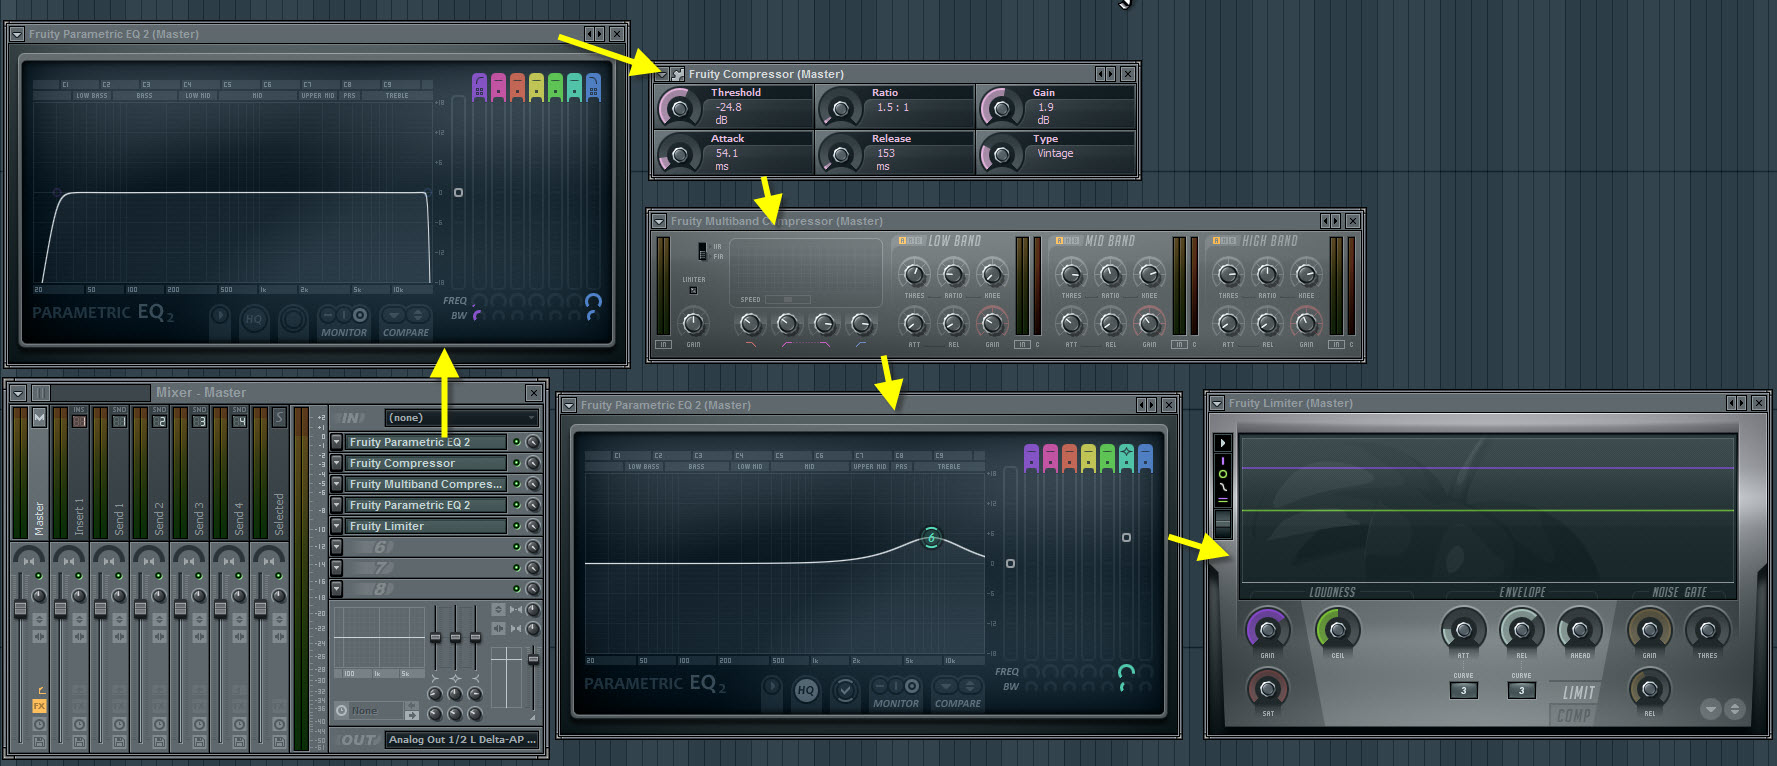Viewport: 1777px width, 766px height.
Task: Click the Fruity Compressor Type knob
Action: pos(1001,154)
